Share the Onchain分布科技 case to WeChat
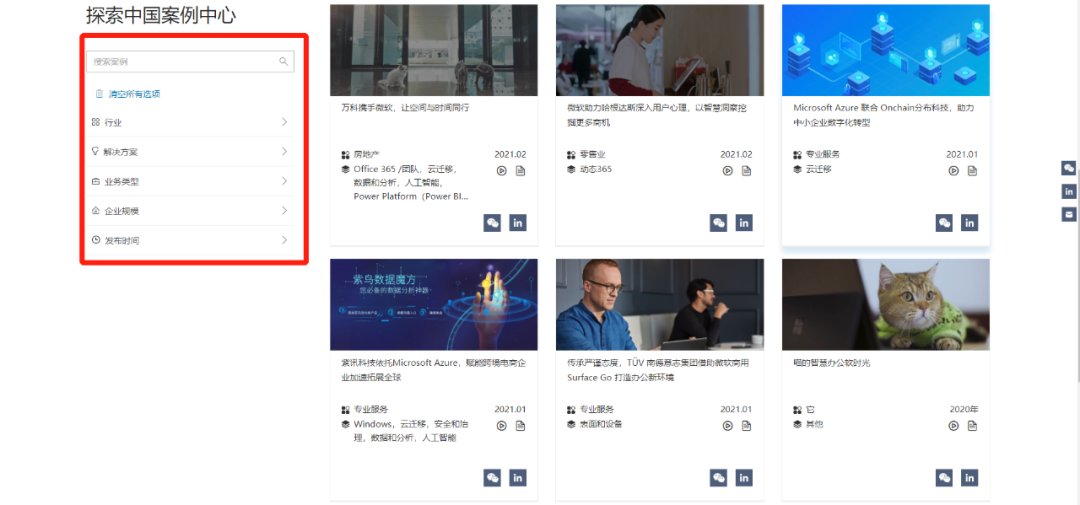This screenshot has height=505, width=1080. click(944, 223)
